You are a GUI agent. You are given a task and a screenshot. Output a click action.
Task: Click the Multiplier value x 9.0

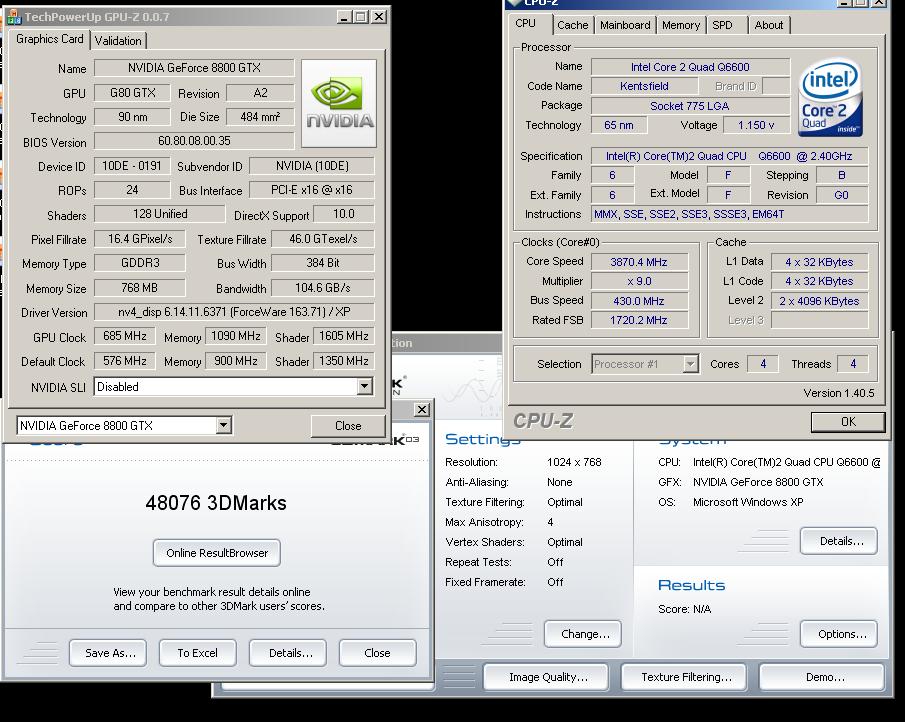point(639,281)
